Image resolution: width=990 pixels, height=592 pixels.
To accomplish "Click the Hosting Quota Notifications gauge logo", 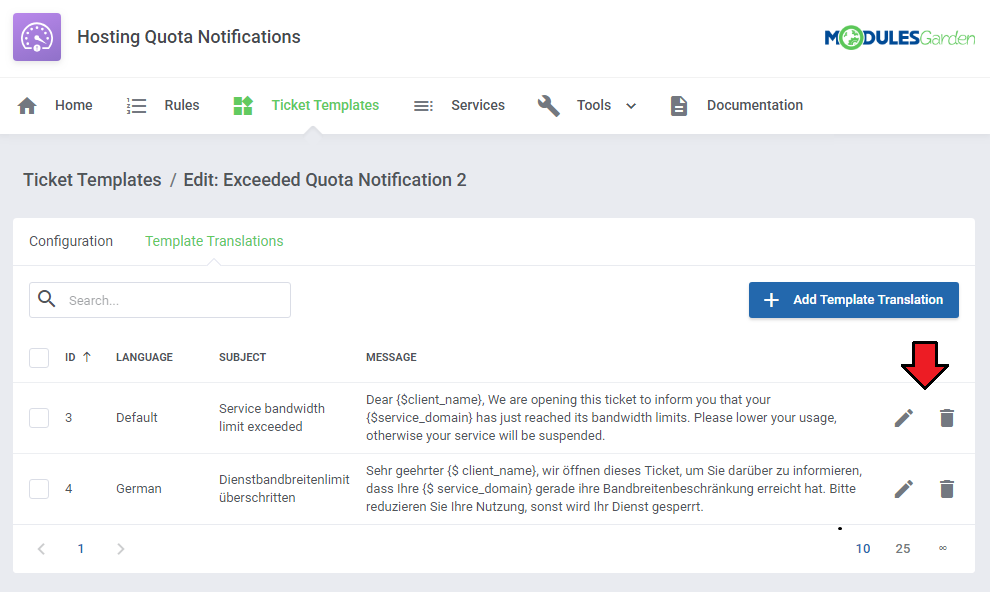I will [37, 37].
